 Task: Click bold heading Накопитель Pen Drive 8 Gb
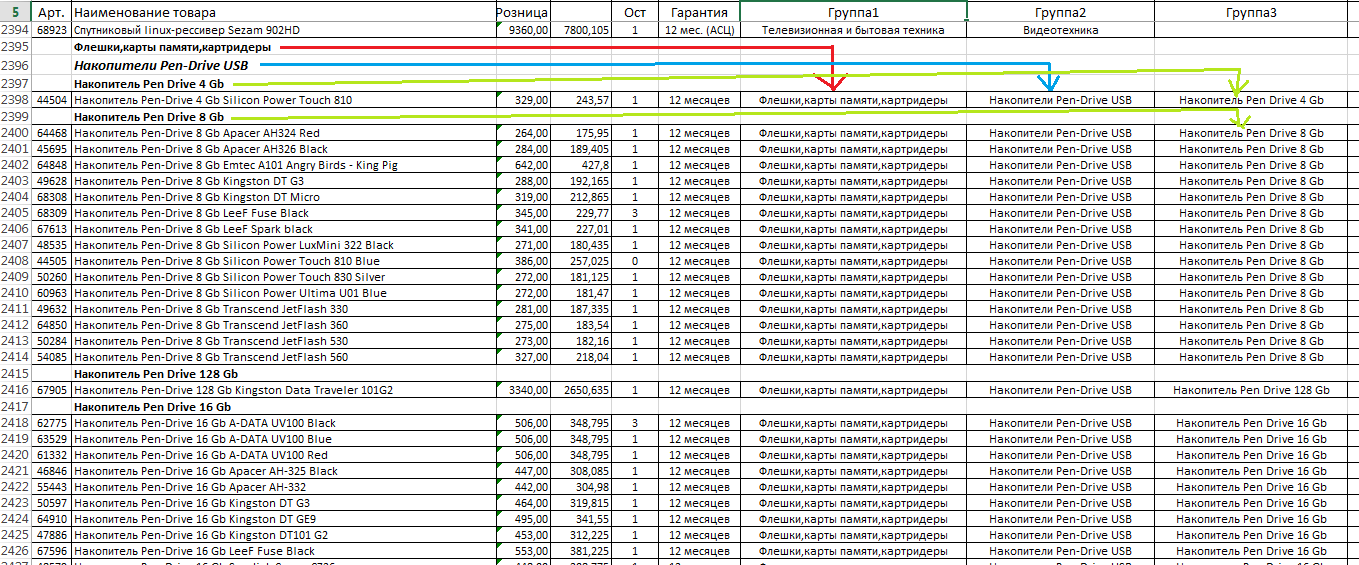pyautogui.click(x=148, y=117)
